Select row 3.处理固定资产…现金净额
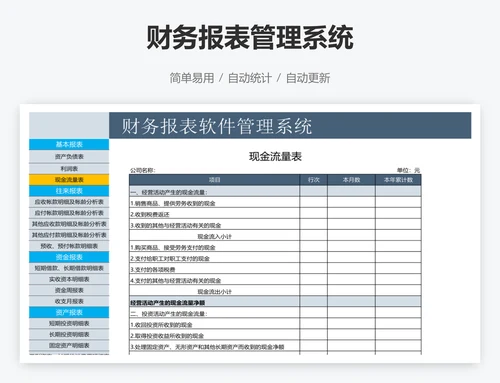500x383 pixels. (x=275, y=346)
